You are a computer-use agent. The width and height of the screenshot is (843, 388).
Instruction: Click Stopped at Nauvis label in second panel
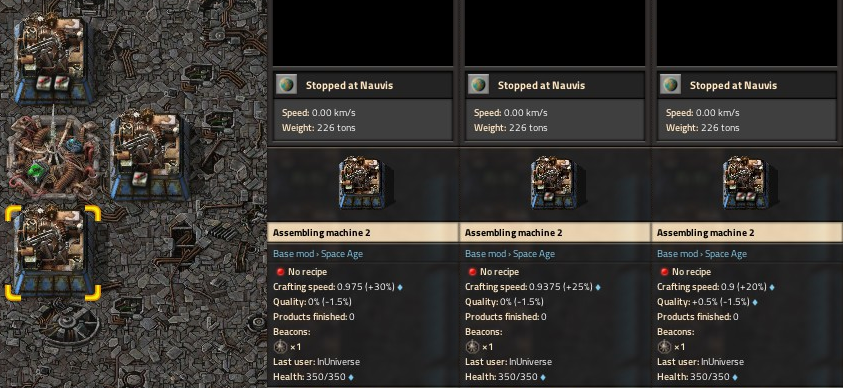pos(540,85)
